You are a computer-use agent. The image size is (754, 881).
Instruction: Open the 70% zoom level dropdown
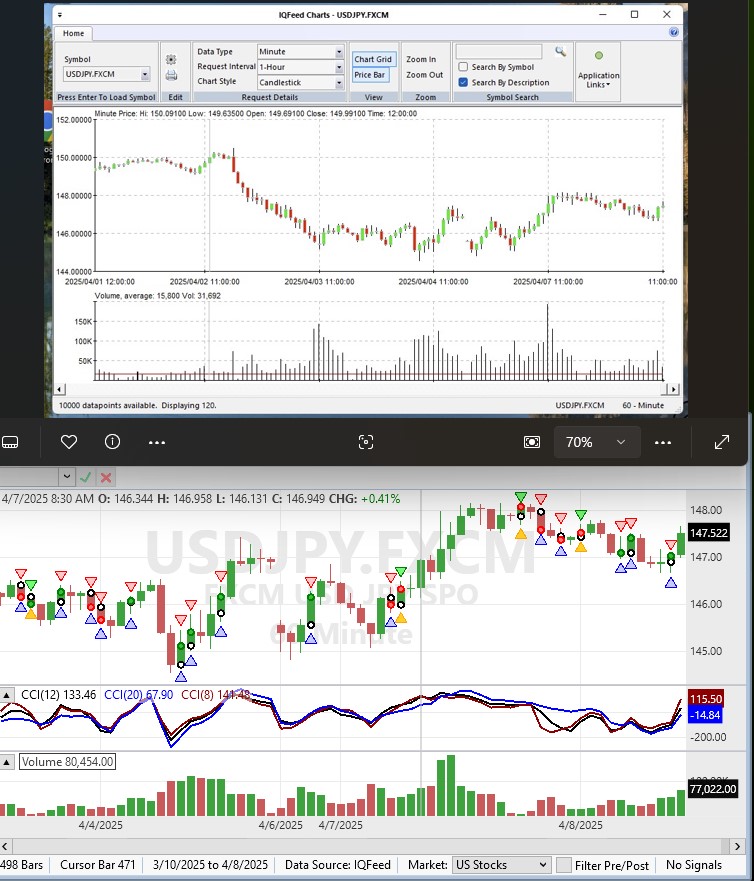pyautogui.click(x=597, y=442)
